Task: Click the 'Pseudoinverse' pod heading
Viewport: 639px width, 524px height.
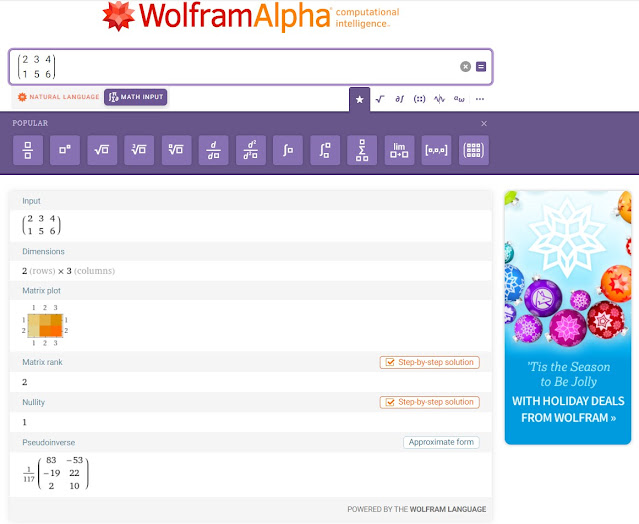Action: [48, 443]
